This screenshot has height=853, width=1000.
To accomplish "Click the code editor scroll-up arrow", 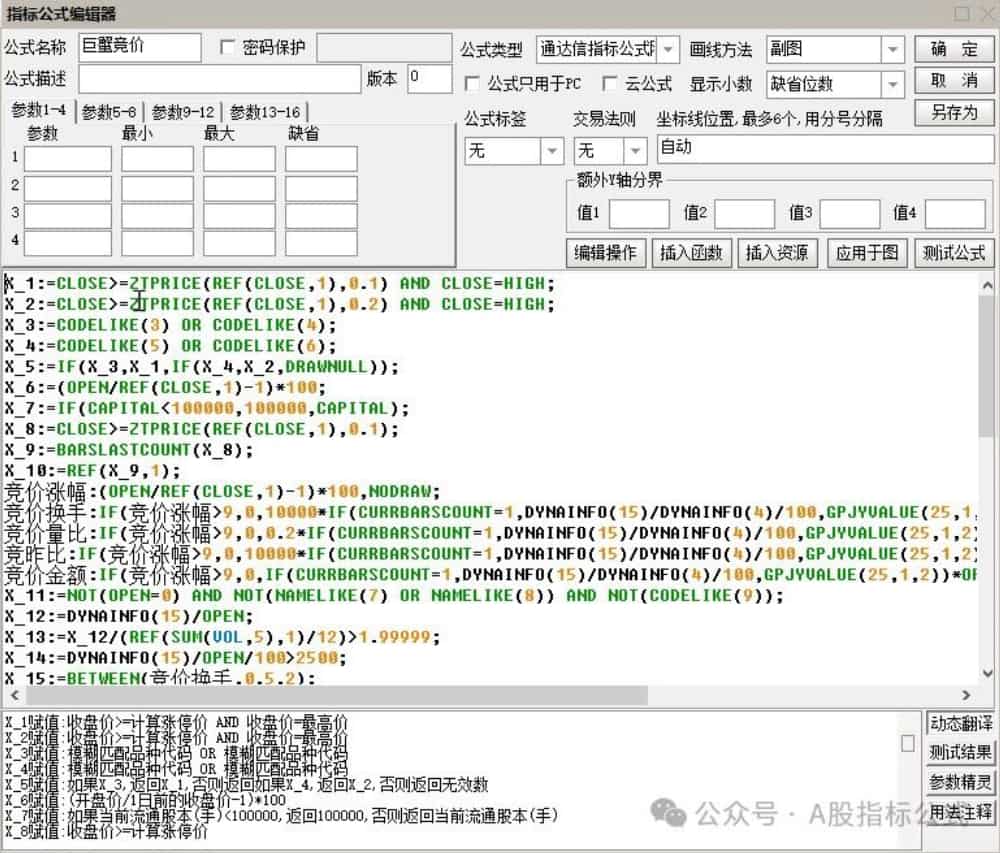I will tap(987, 284).
